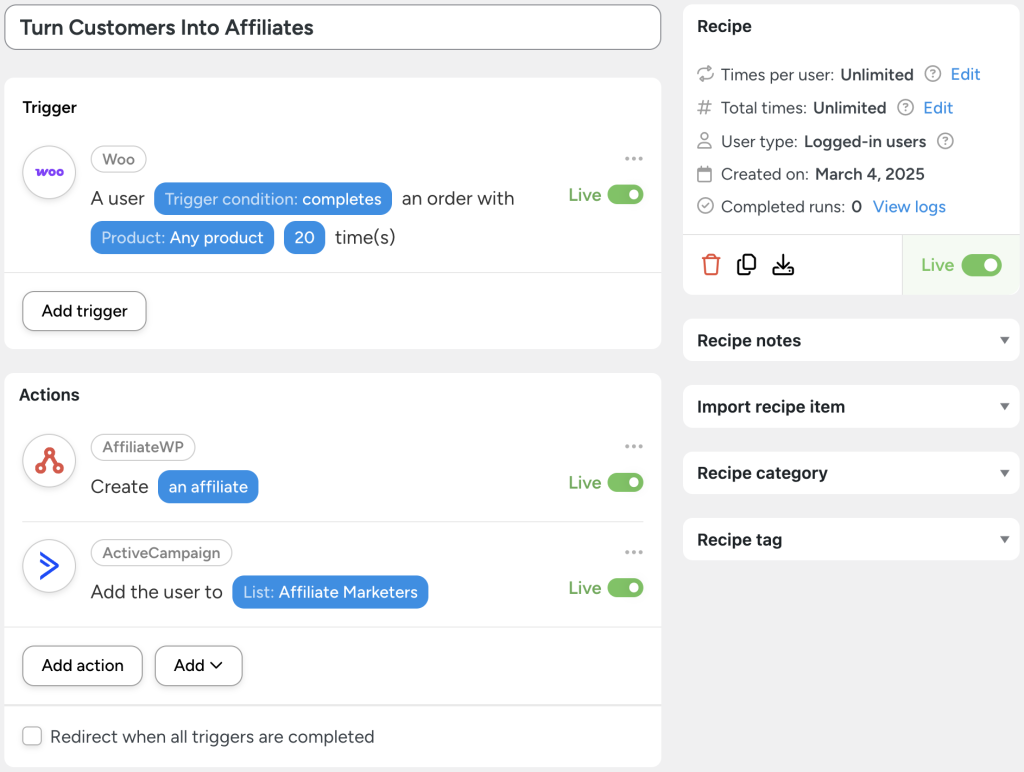Click the ActiveCampaign app icon
Screen dimensions: 1024x772
[x=48, y=565]
